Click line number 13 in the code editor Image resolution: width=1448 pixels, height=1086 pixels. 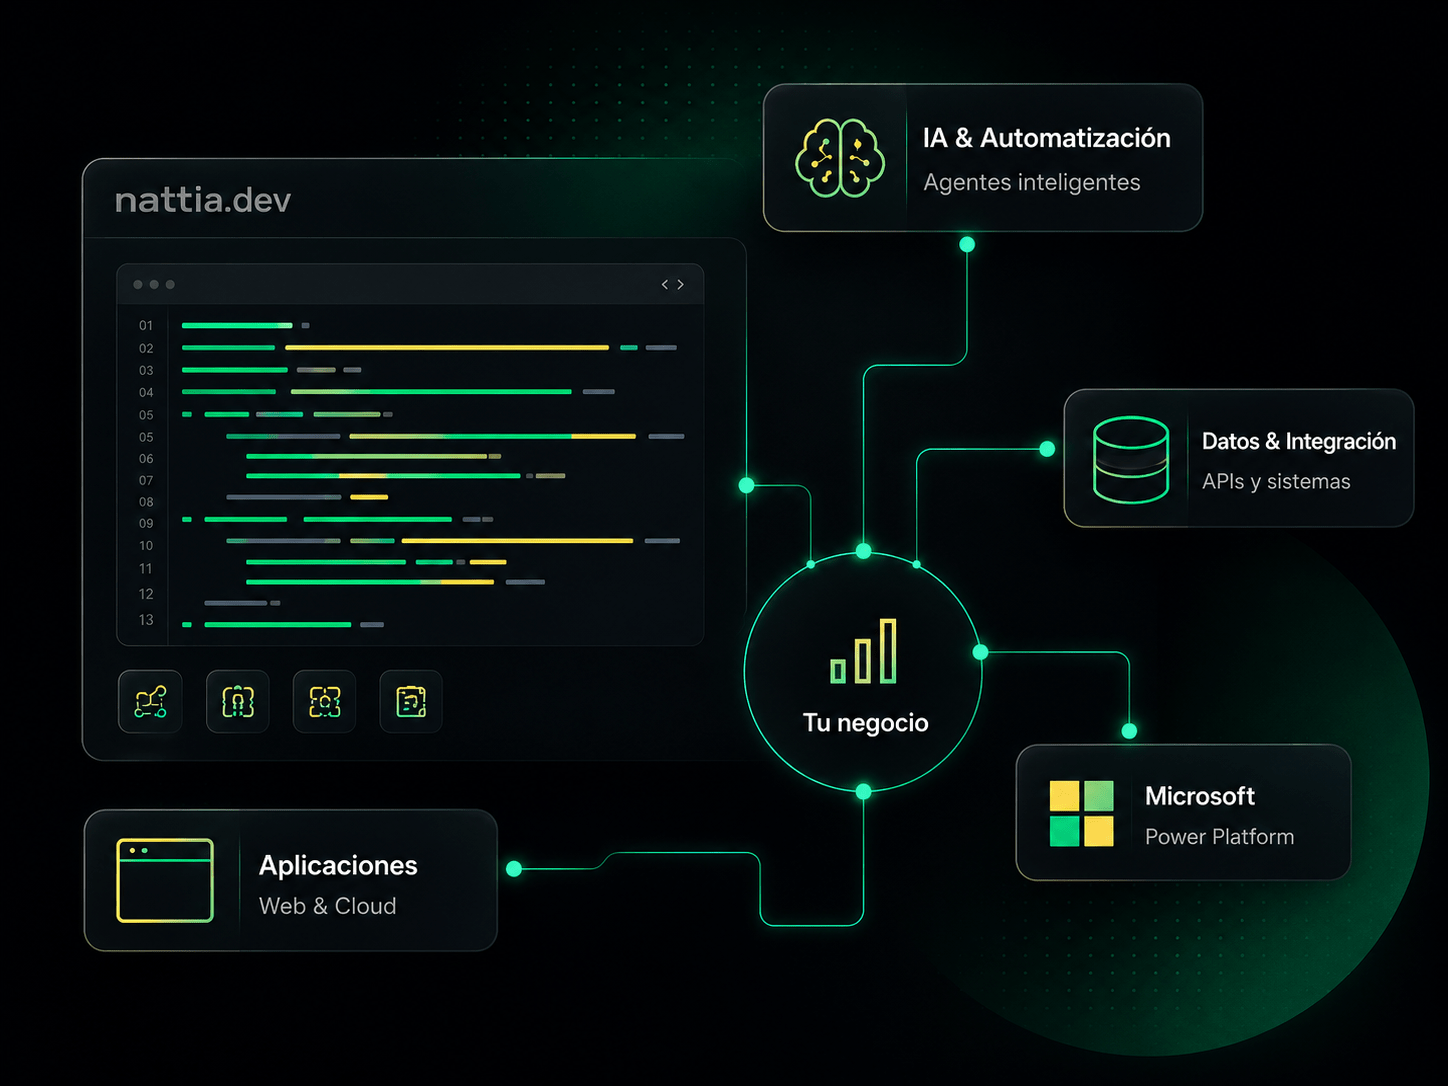pos(146,620)
